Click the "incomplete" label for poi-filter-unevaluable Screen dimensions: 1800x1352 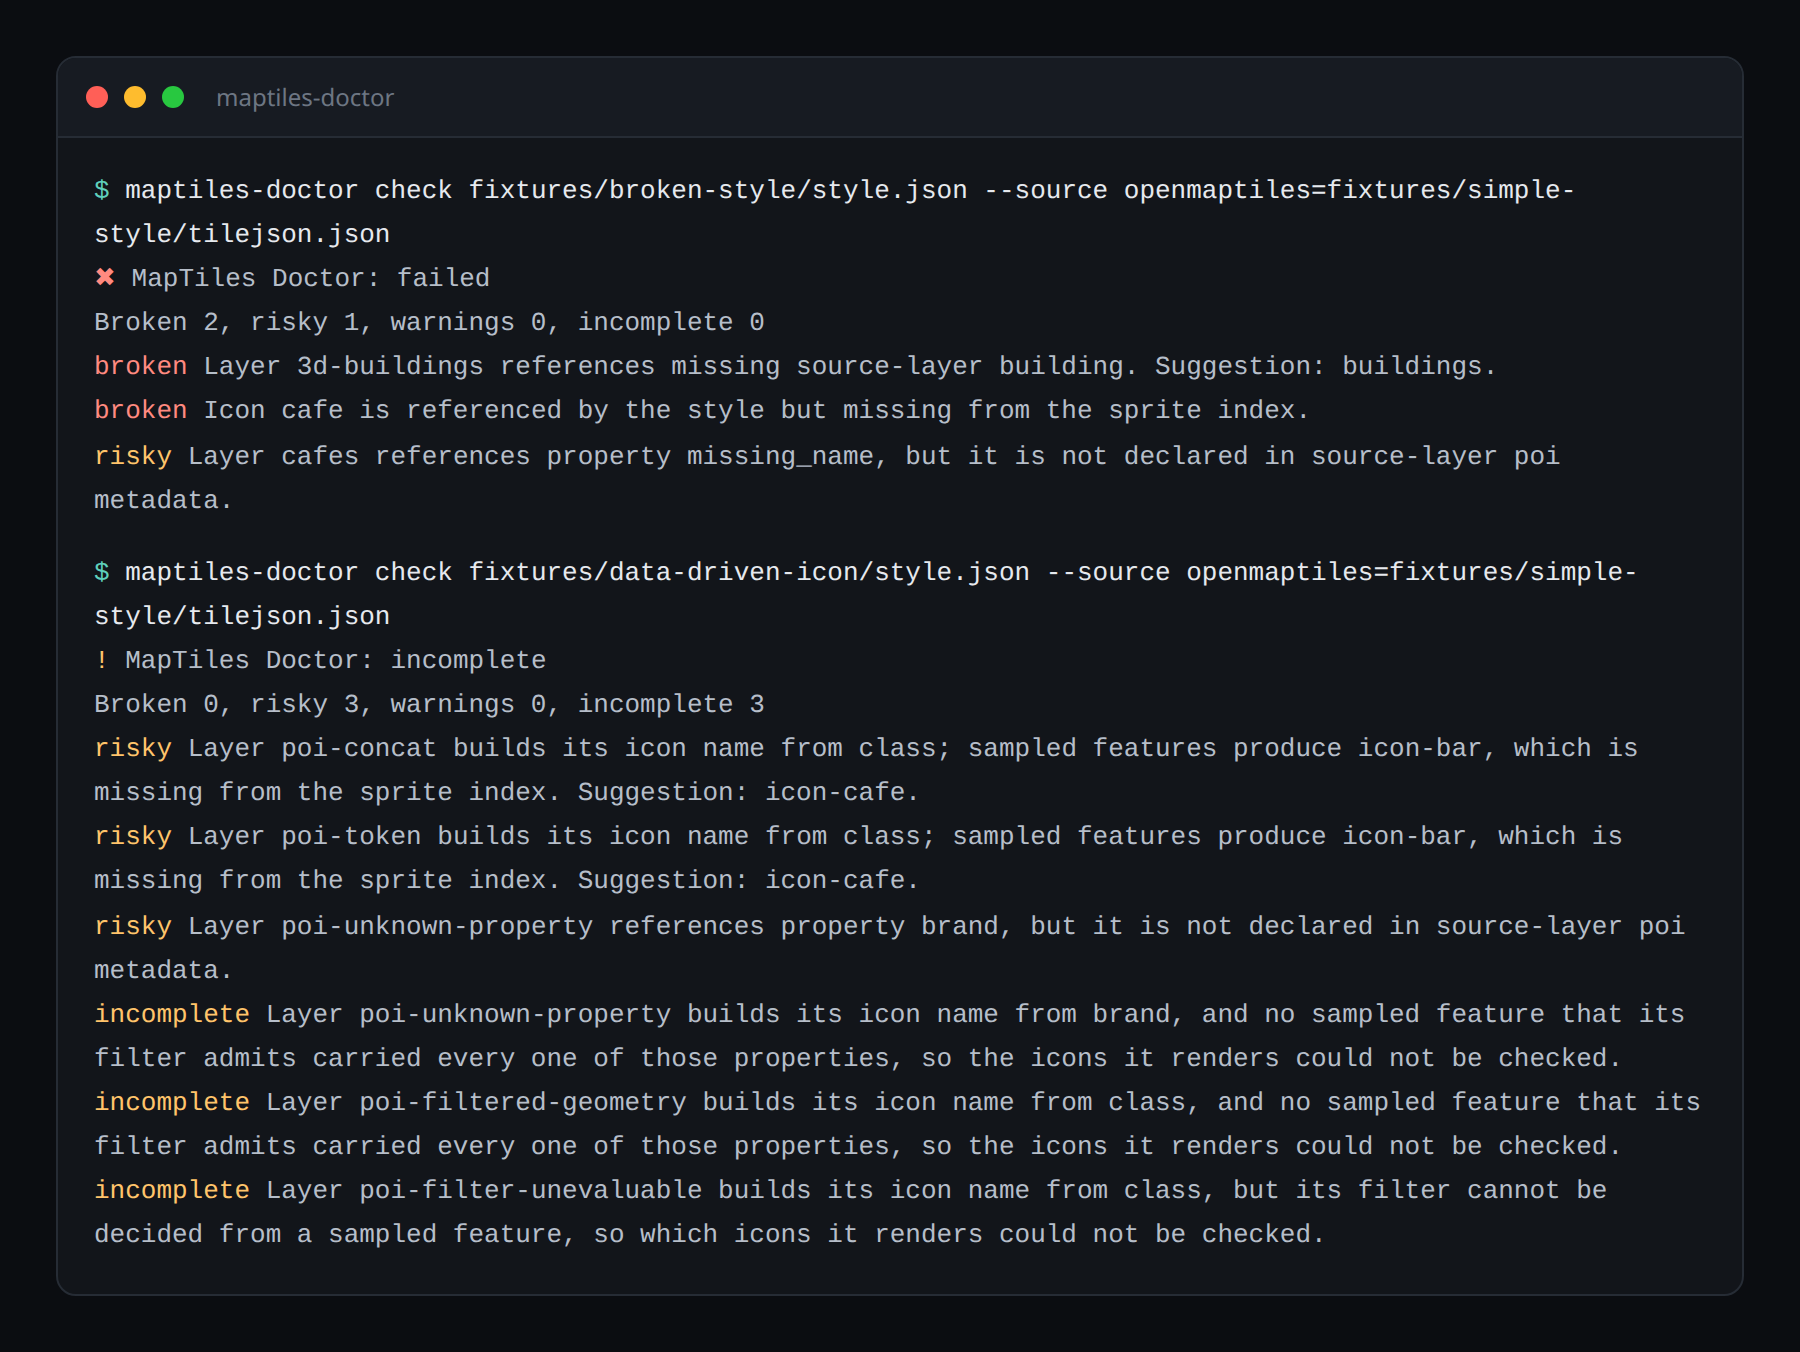[x=172, y=1190]
